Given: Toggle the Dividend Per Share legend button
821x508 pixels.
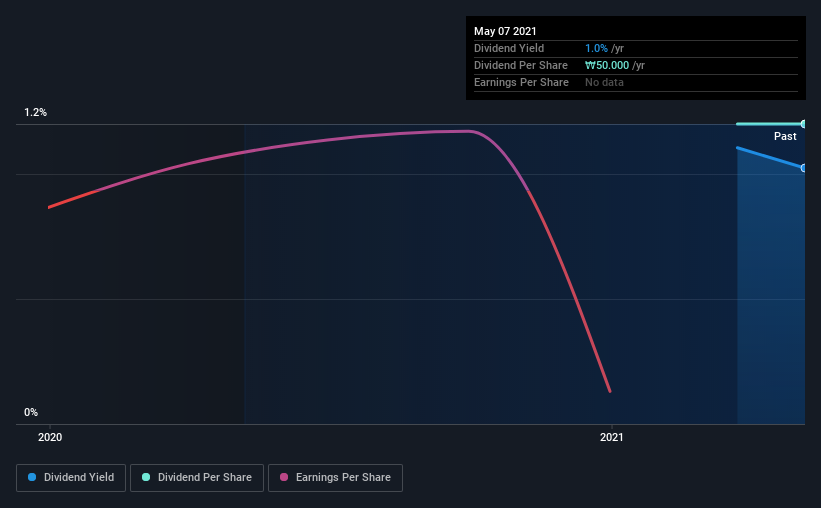Looking at the screenshot, I should click(x=197, y=478).
